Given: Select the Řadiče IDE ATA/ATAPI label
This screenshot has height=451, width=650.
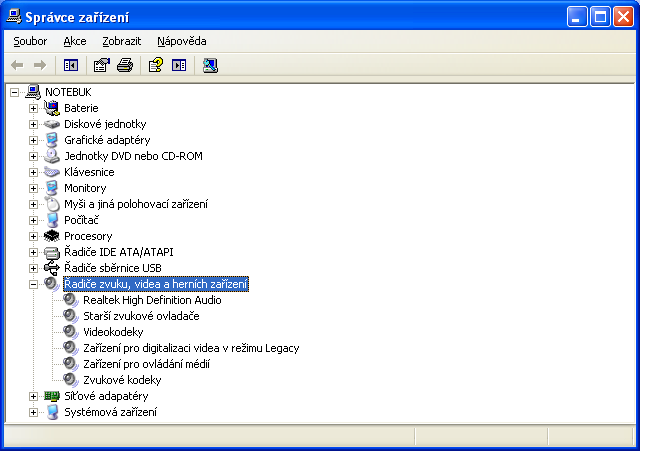Looking at the screenshot, I should pos(119,252).
